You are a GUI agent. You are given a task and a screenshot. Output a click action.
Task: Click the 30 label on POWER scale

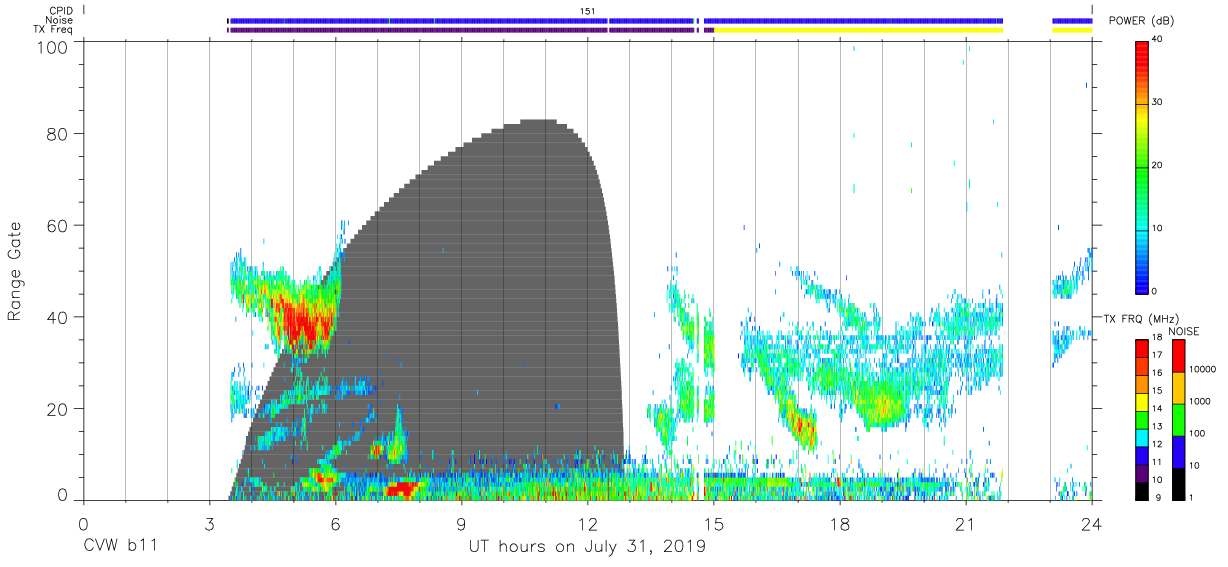1157,103
